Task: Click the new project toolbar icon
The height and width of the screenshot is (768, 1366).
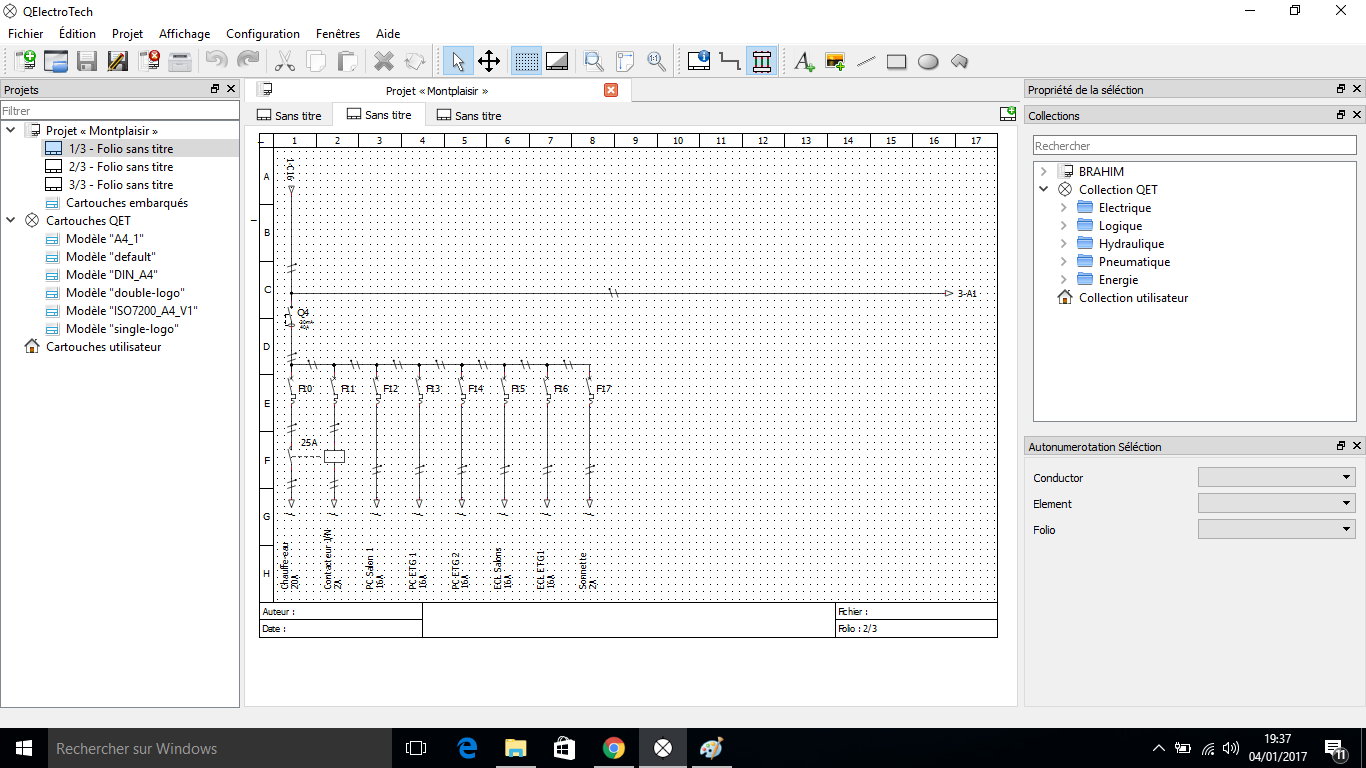Action: click(24, 61)
